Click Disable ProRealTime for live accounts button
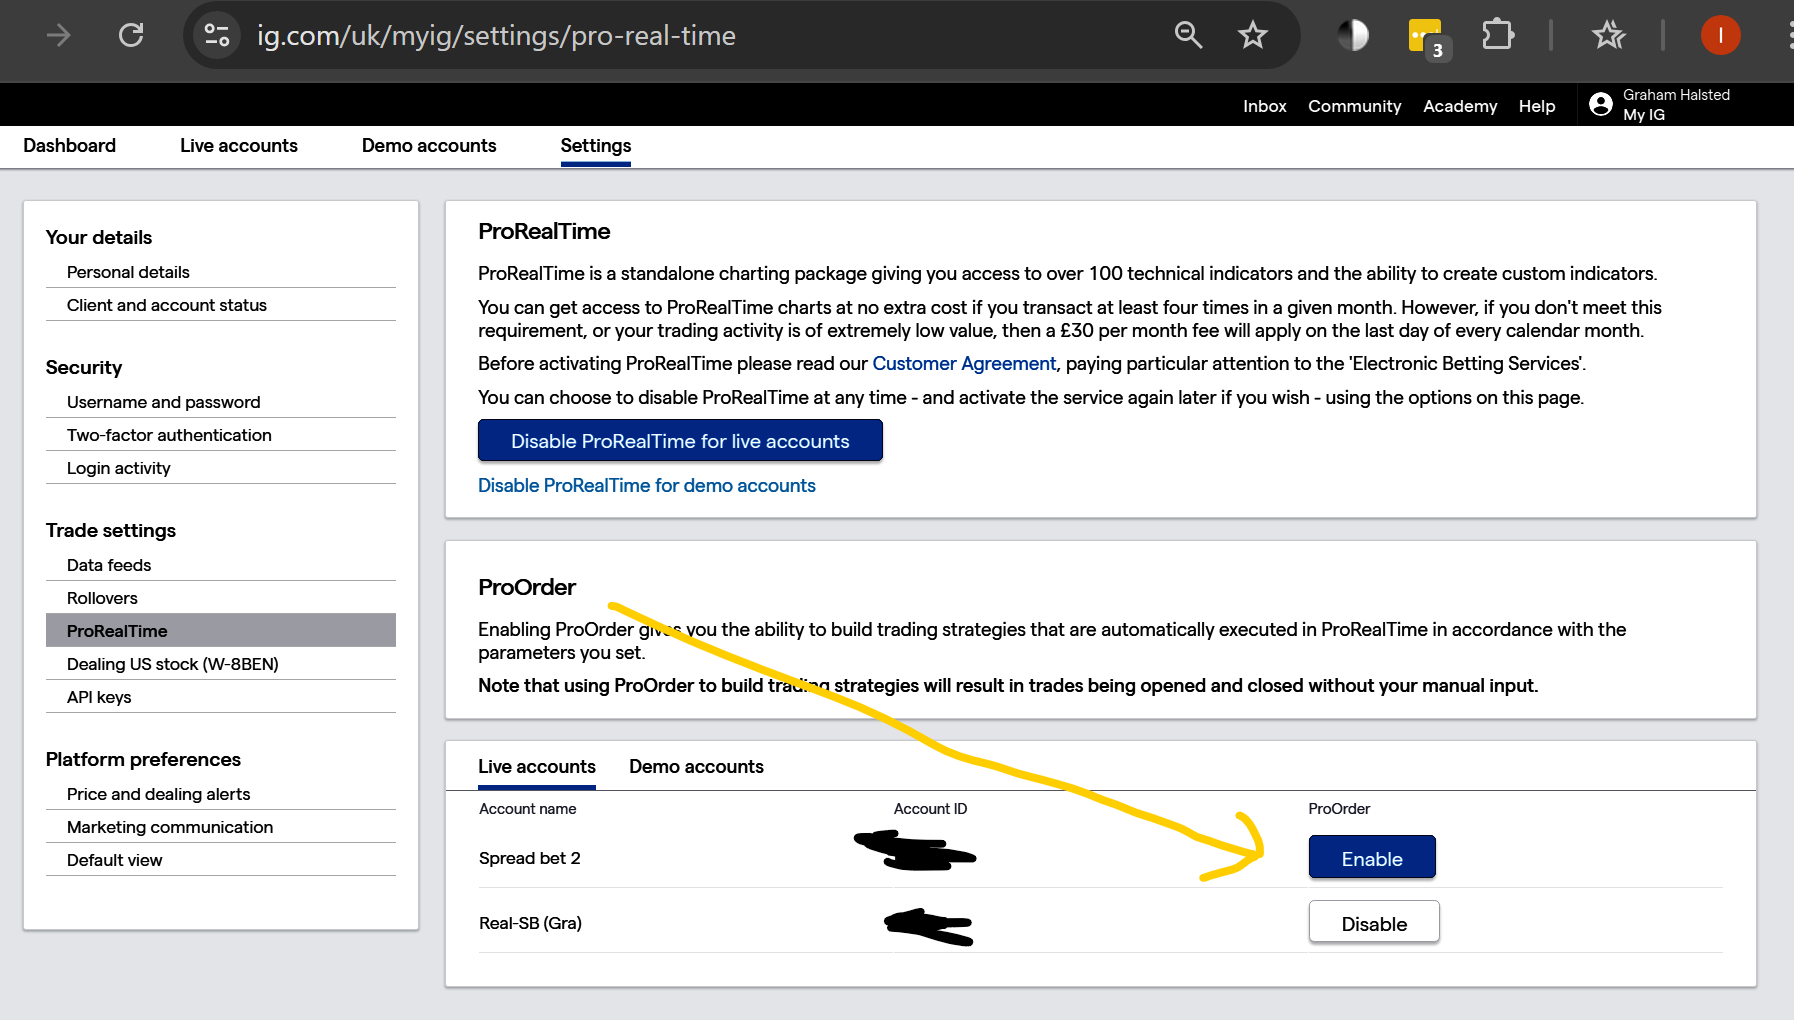 pos(680,441)
